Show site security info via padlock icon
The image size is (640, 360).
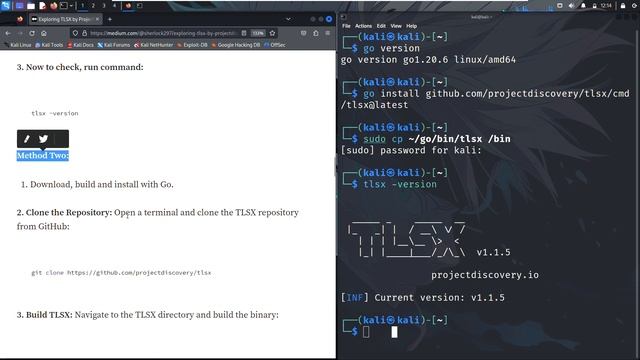click(x=84, y=33)
